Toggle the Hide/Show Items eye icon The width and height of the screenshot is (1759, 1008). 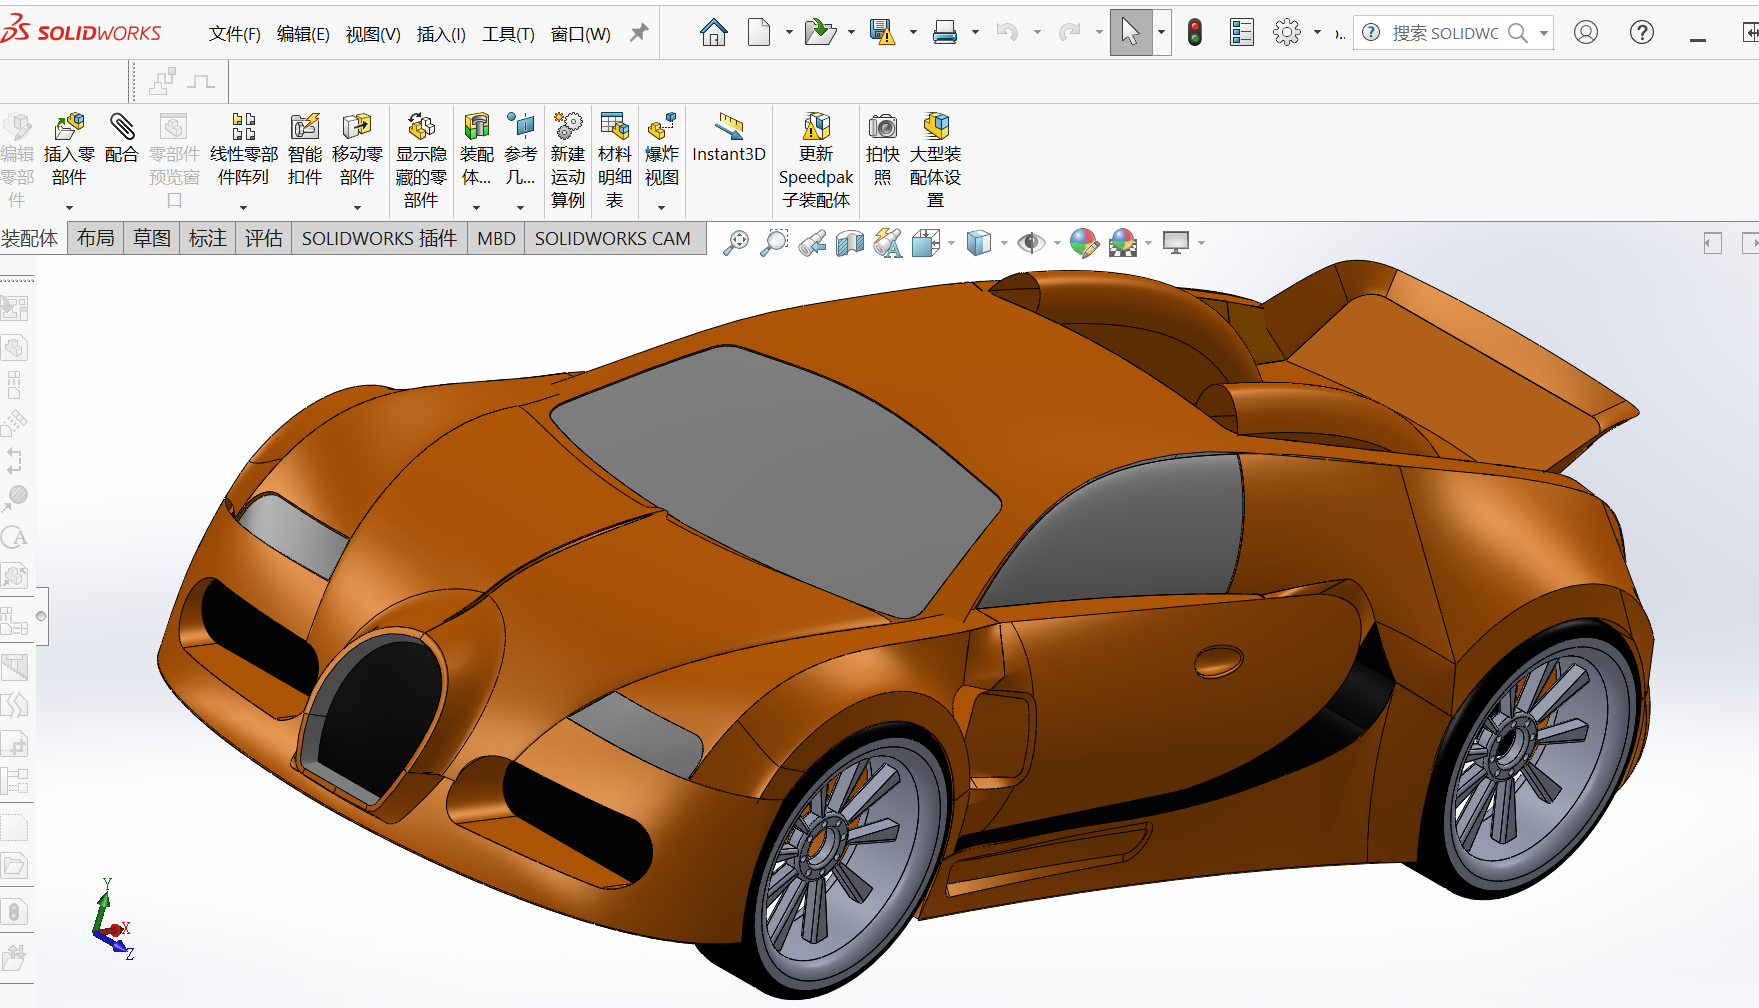click(x=1031, y=243)
